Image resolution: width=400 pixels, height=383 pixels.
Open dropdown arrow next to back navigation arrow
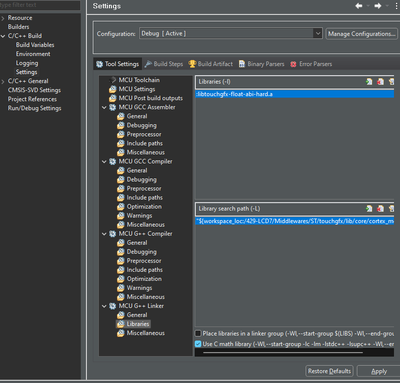[368, 6]
